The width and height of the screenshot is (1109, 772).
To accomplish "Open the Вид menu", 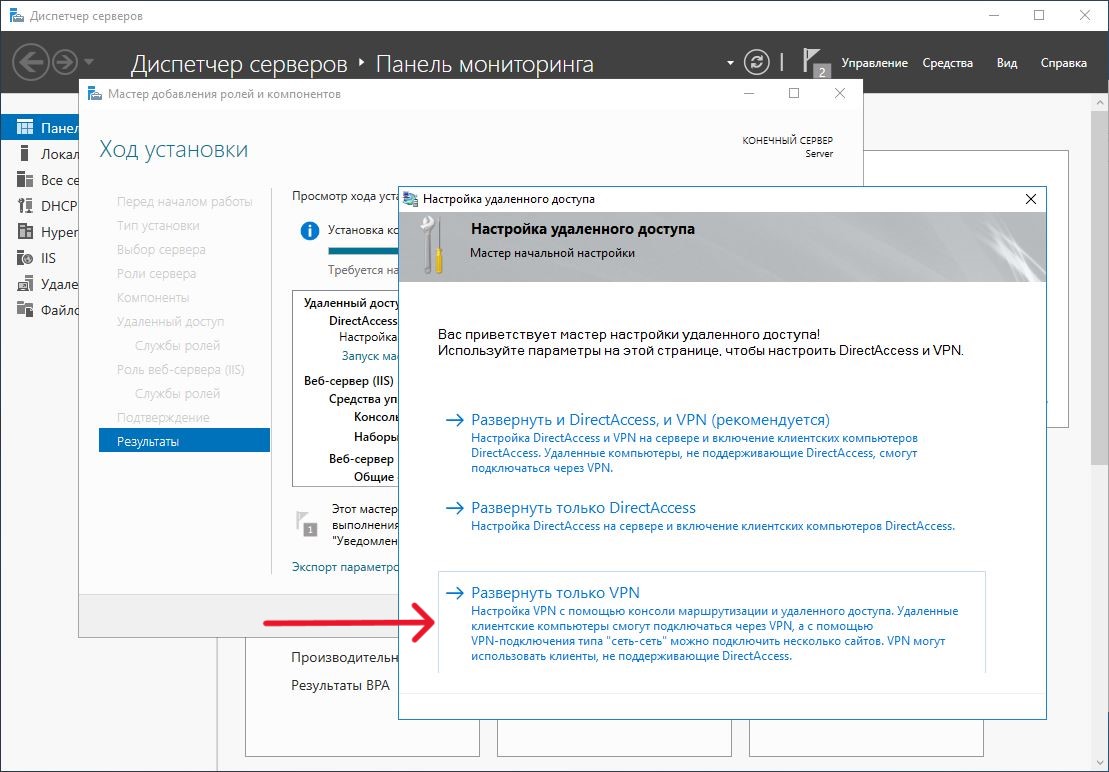I will (x=1006, y=63).
